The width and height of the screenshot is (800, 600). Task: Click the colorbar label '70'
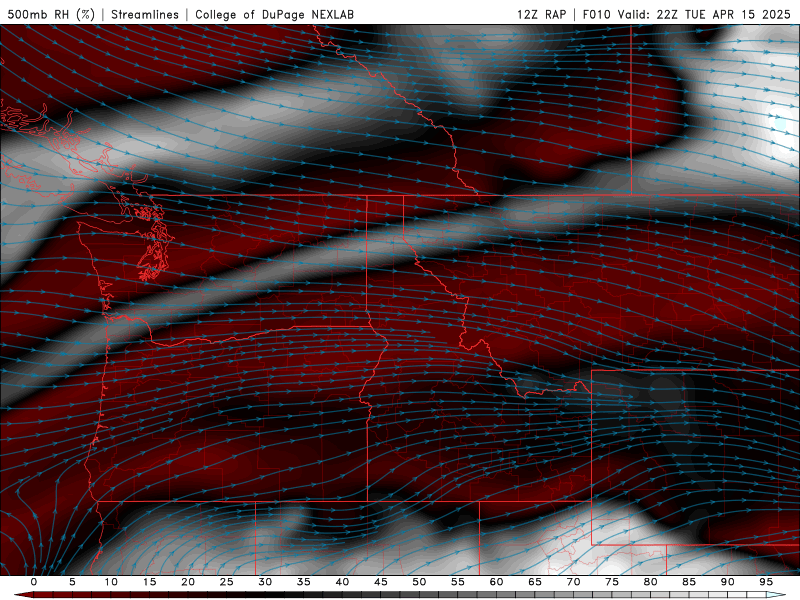573,582
